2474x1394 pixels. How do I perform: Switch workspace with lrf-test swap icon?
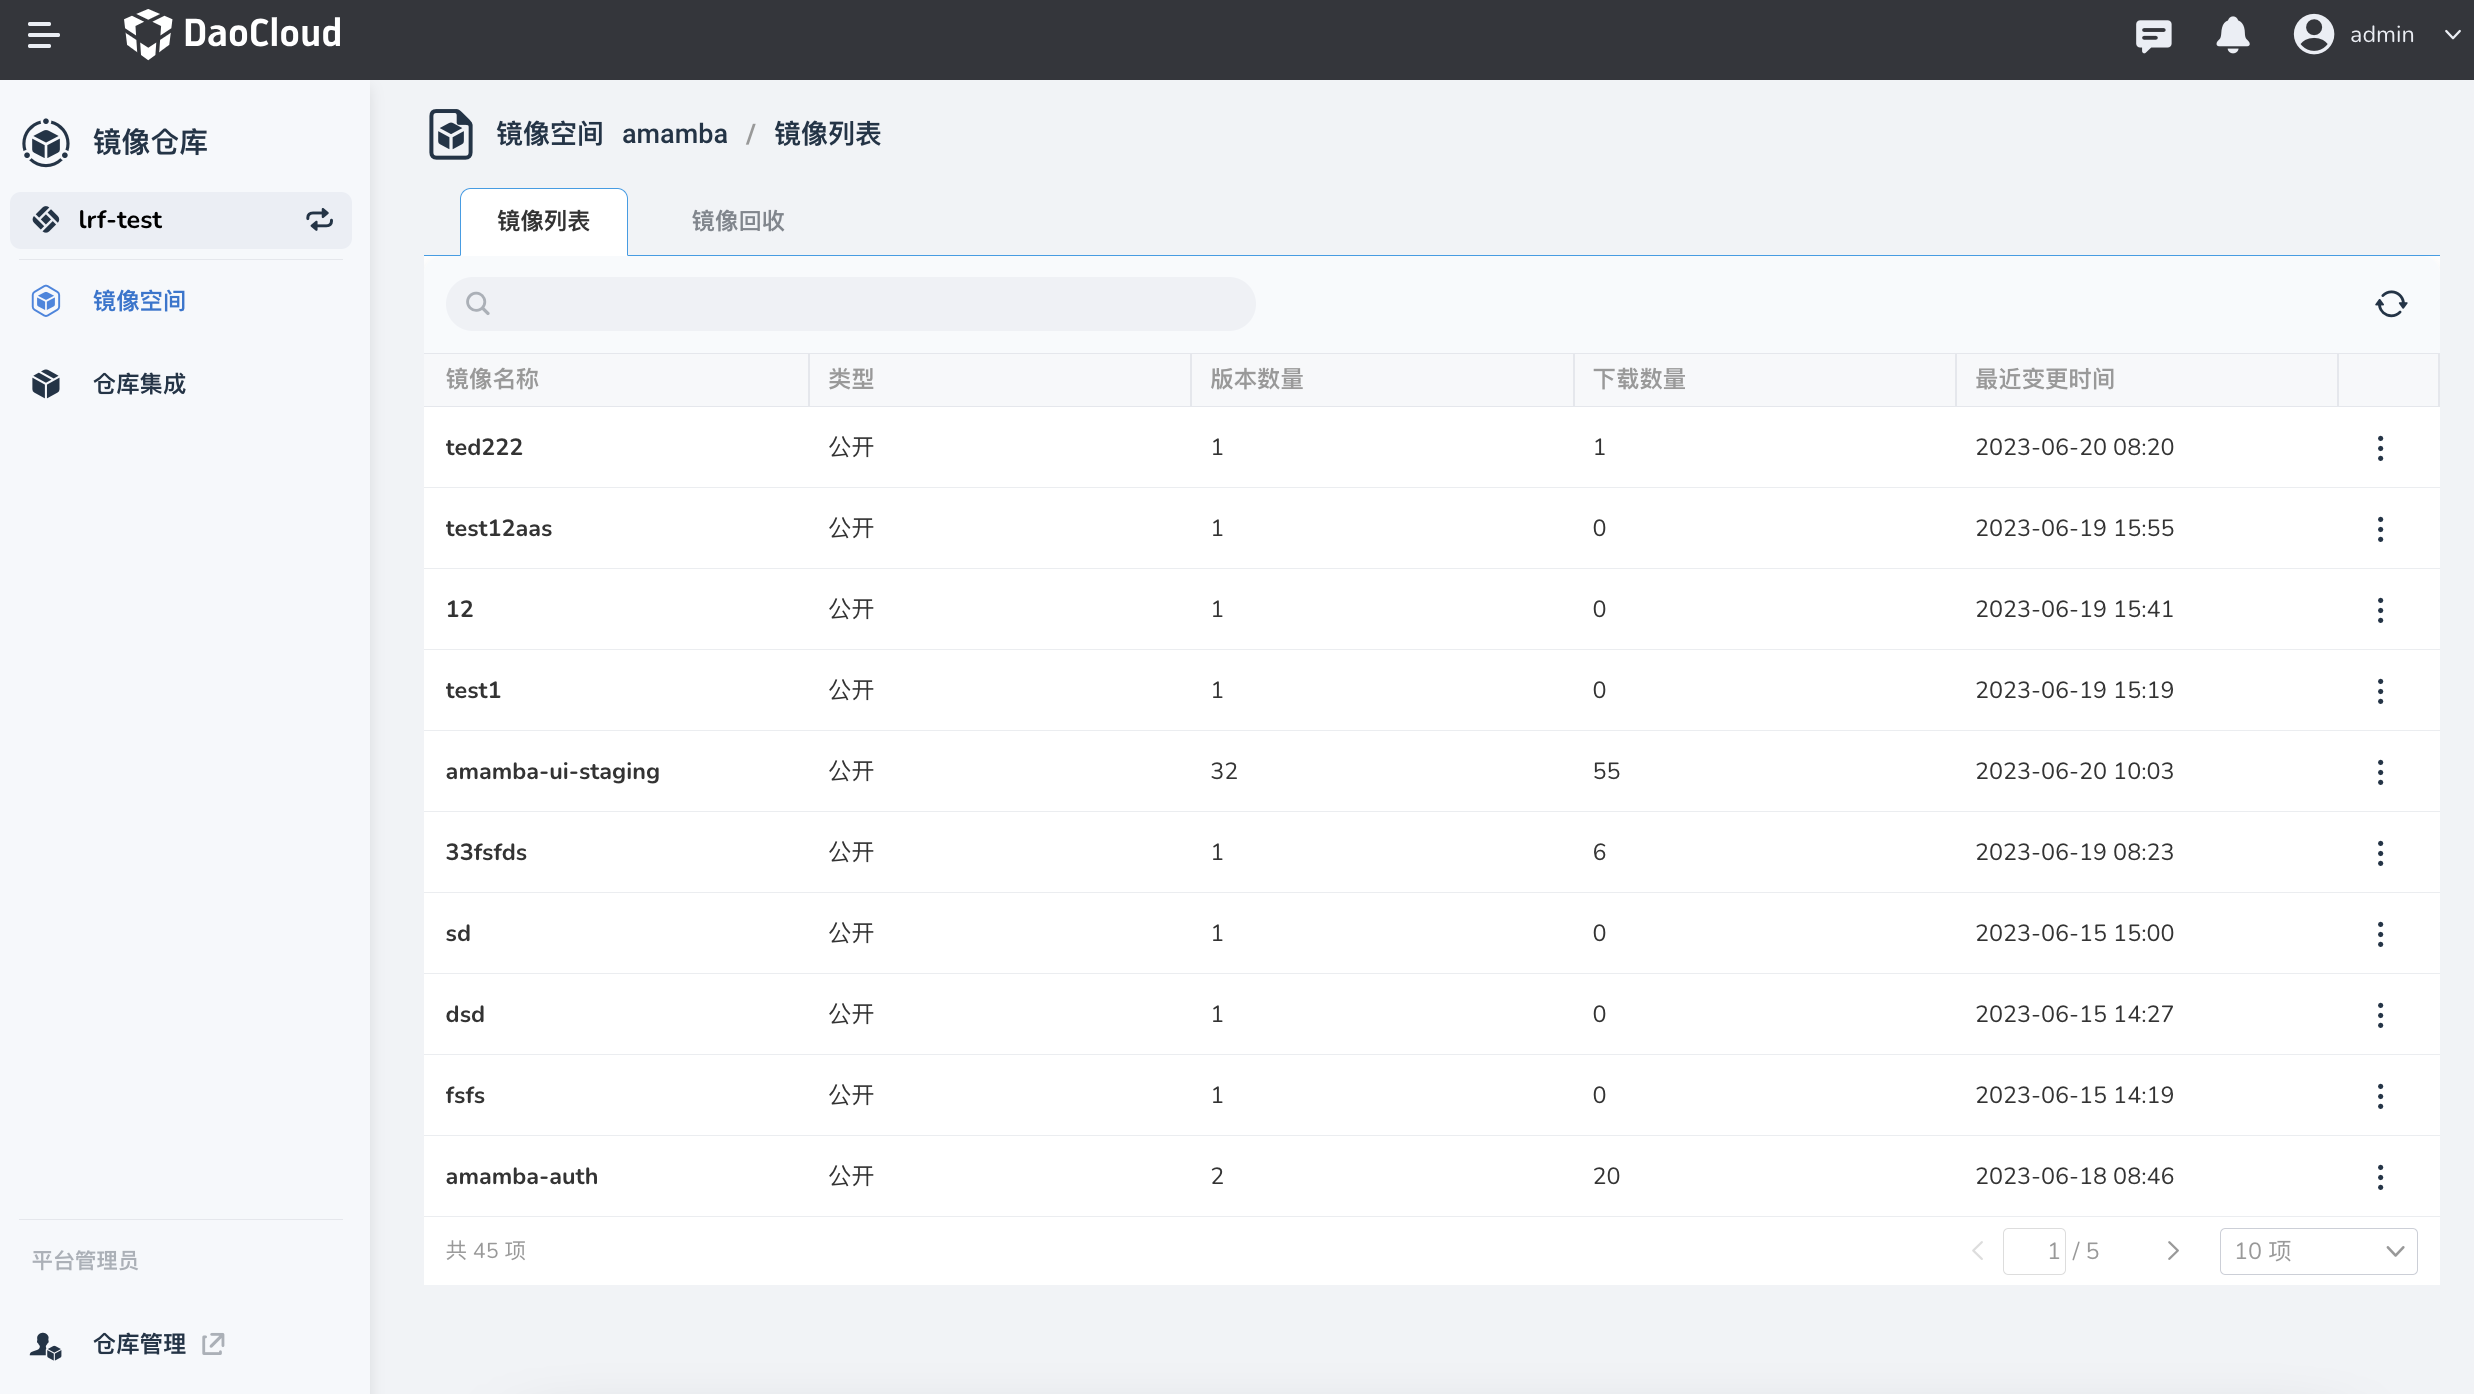319,220
